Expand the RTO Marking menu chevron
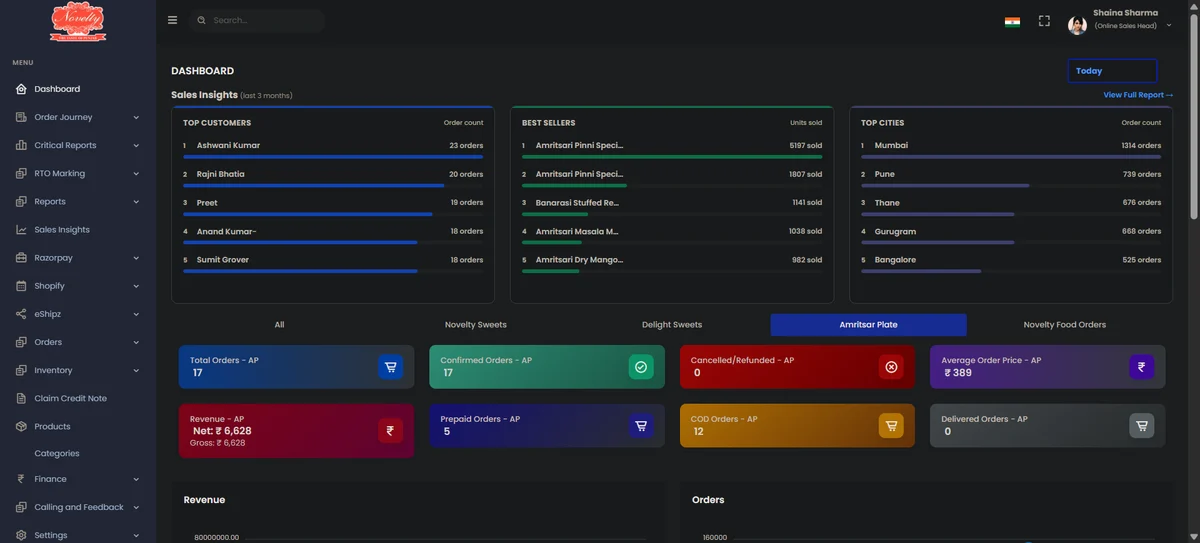1200x543 pixels. pyautogui.click(x=136, y=173)
